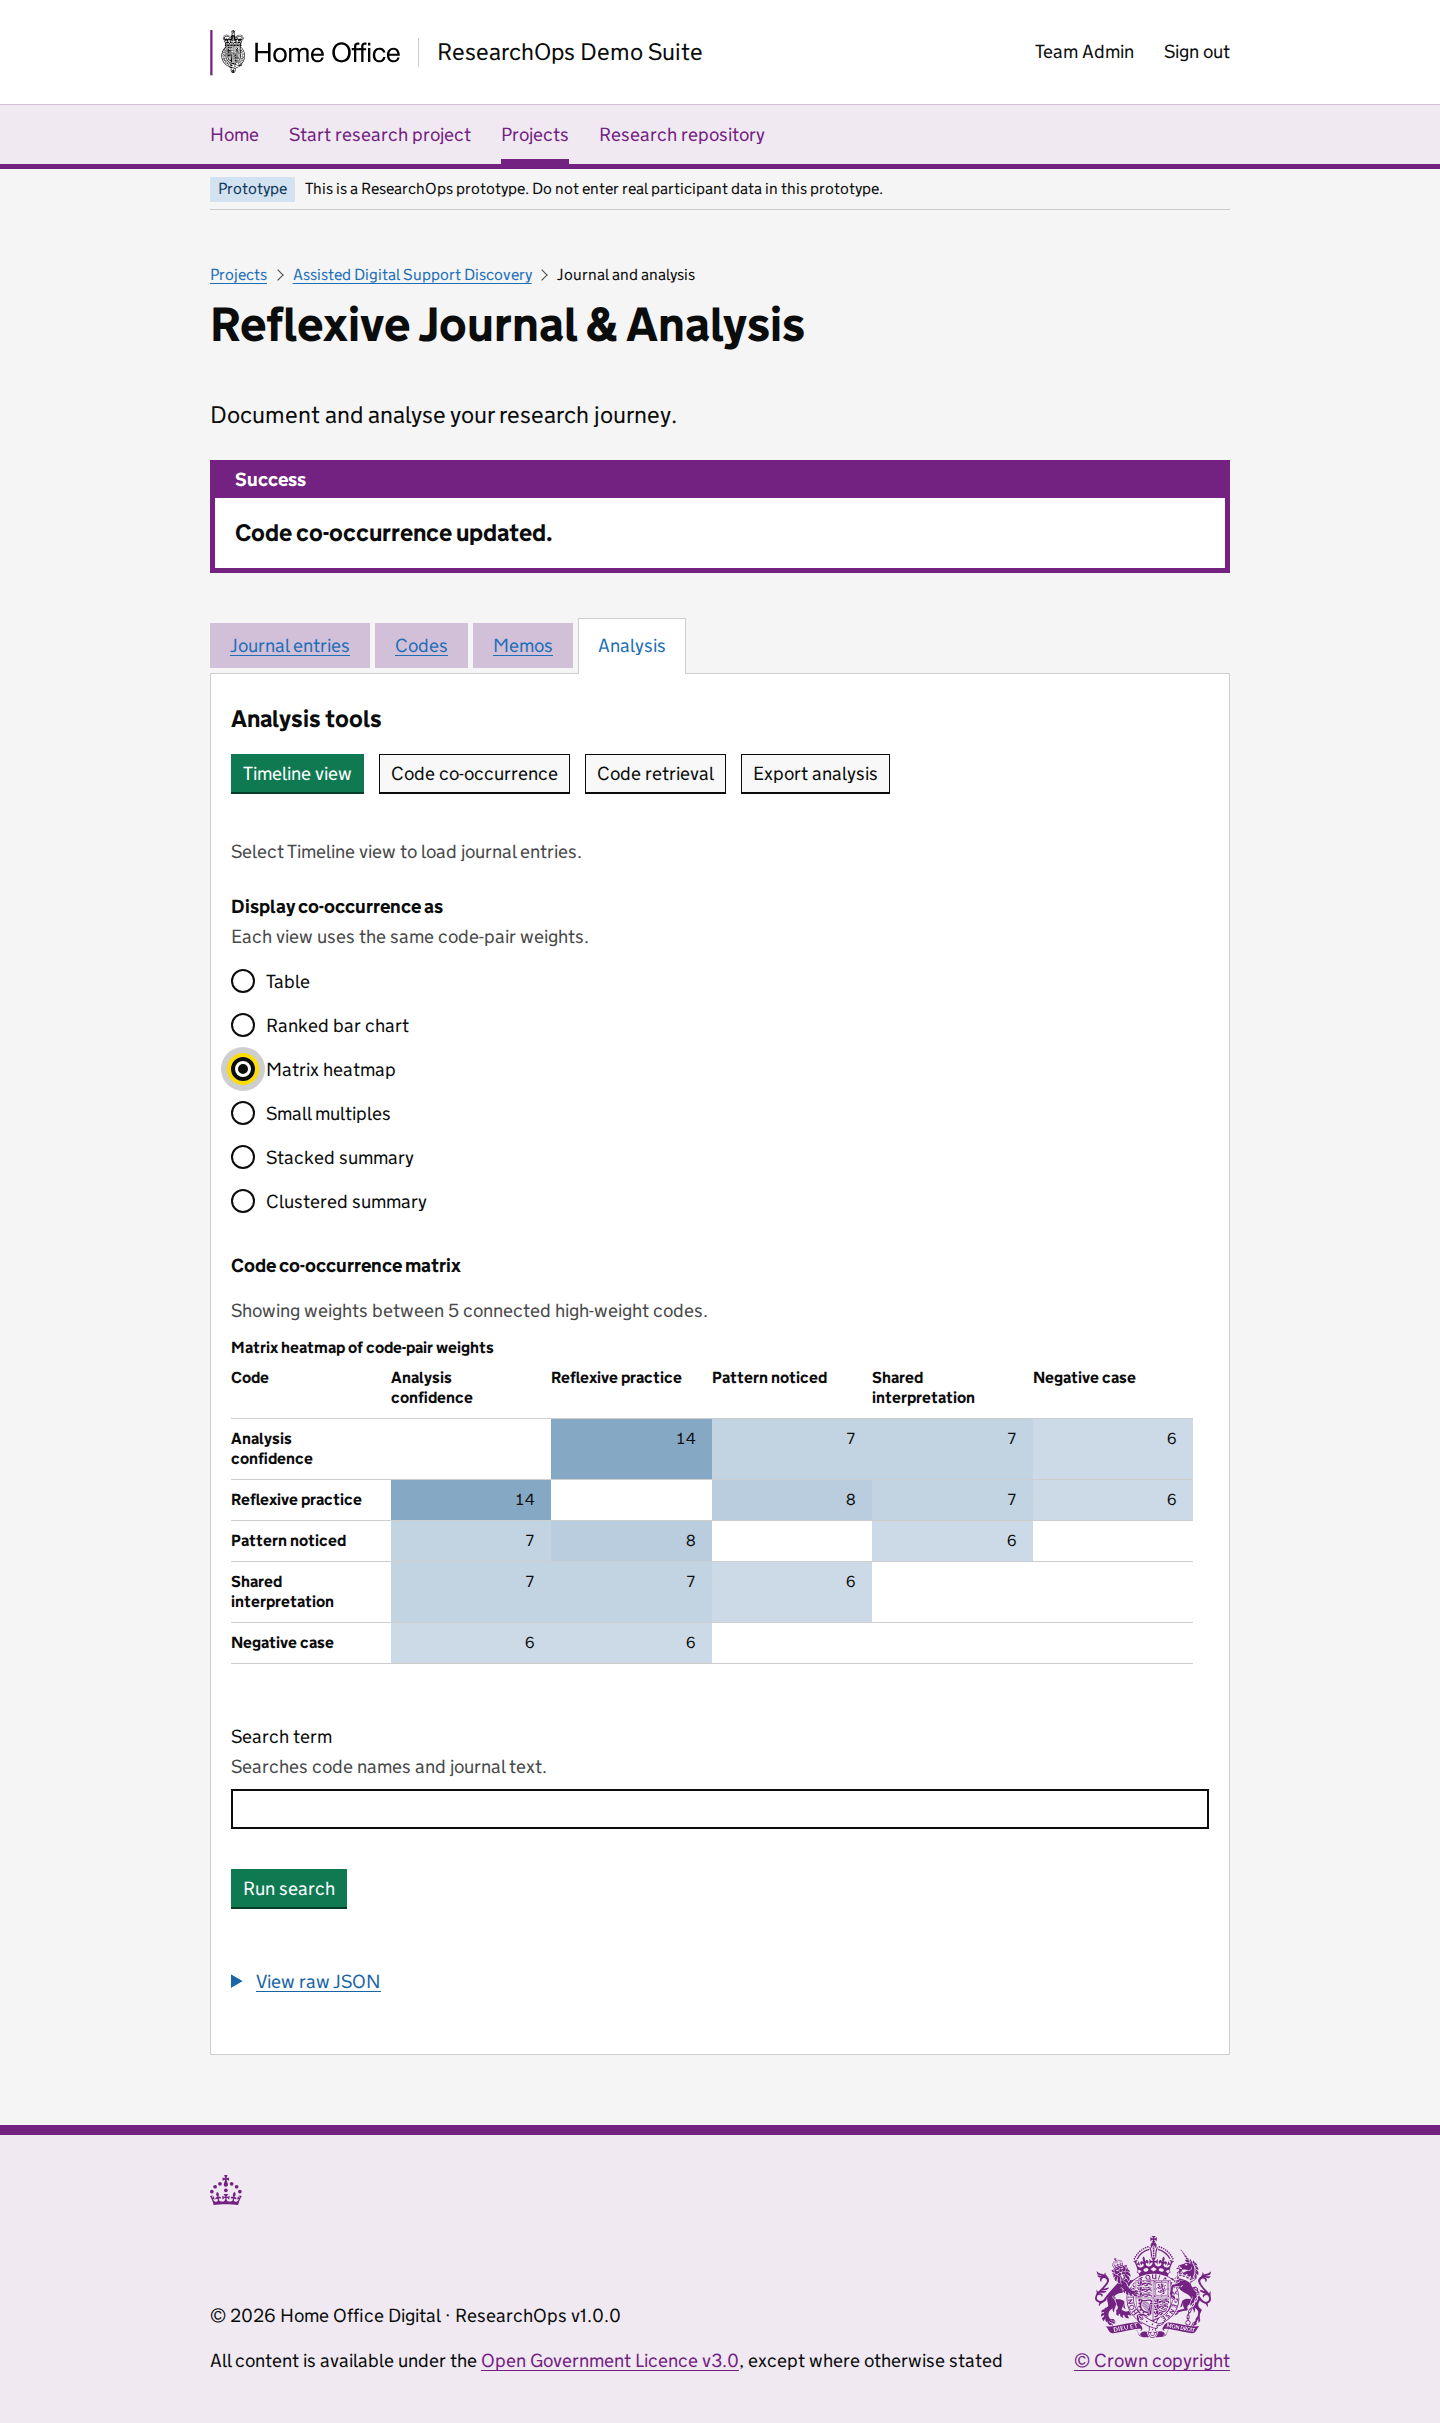Switch to the Codes tab
This screenshot has width=1440, height=2423.
coord(421,646)
